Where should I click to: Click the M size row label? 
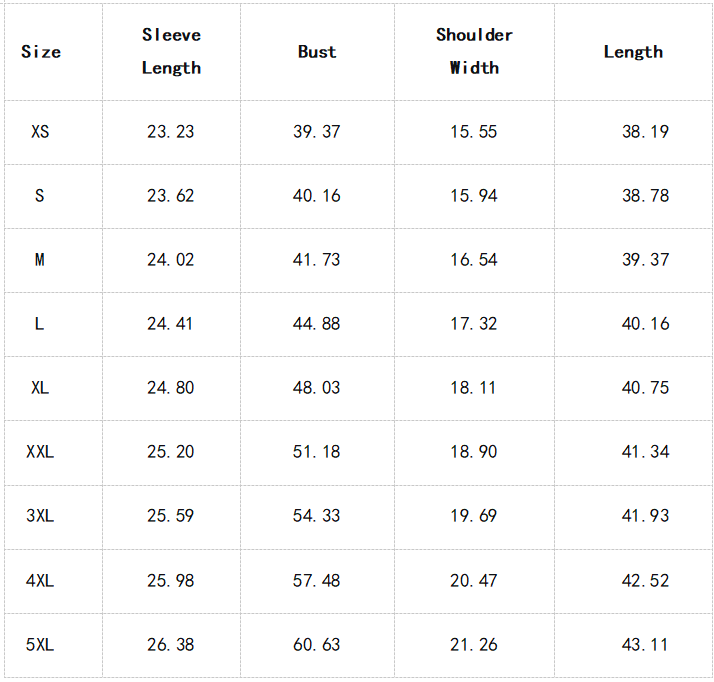(x=40, y=260)
